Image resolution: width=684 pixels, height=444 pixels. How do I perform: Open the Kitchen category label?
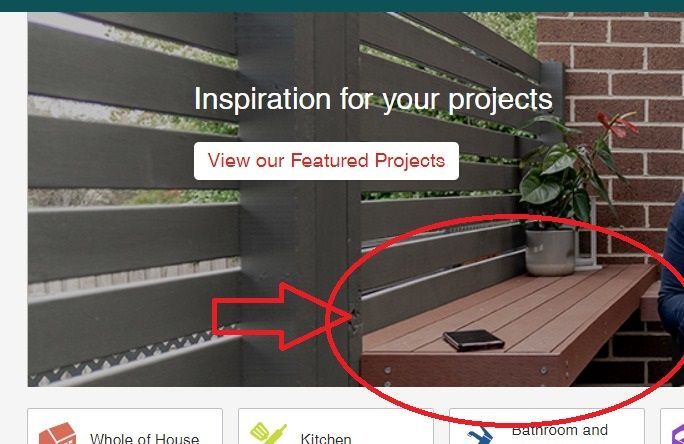click(326, 438)
